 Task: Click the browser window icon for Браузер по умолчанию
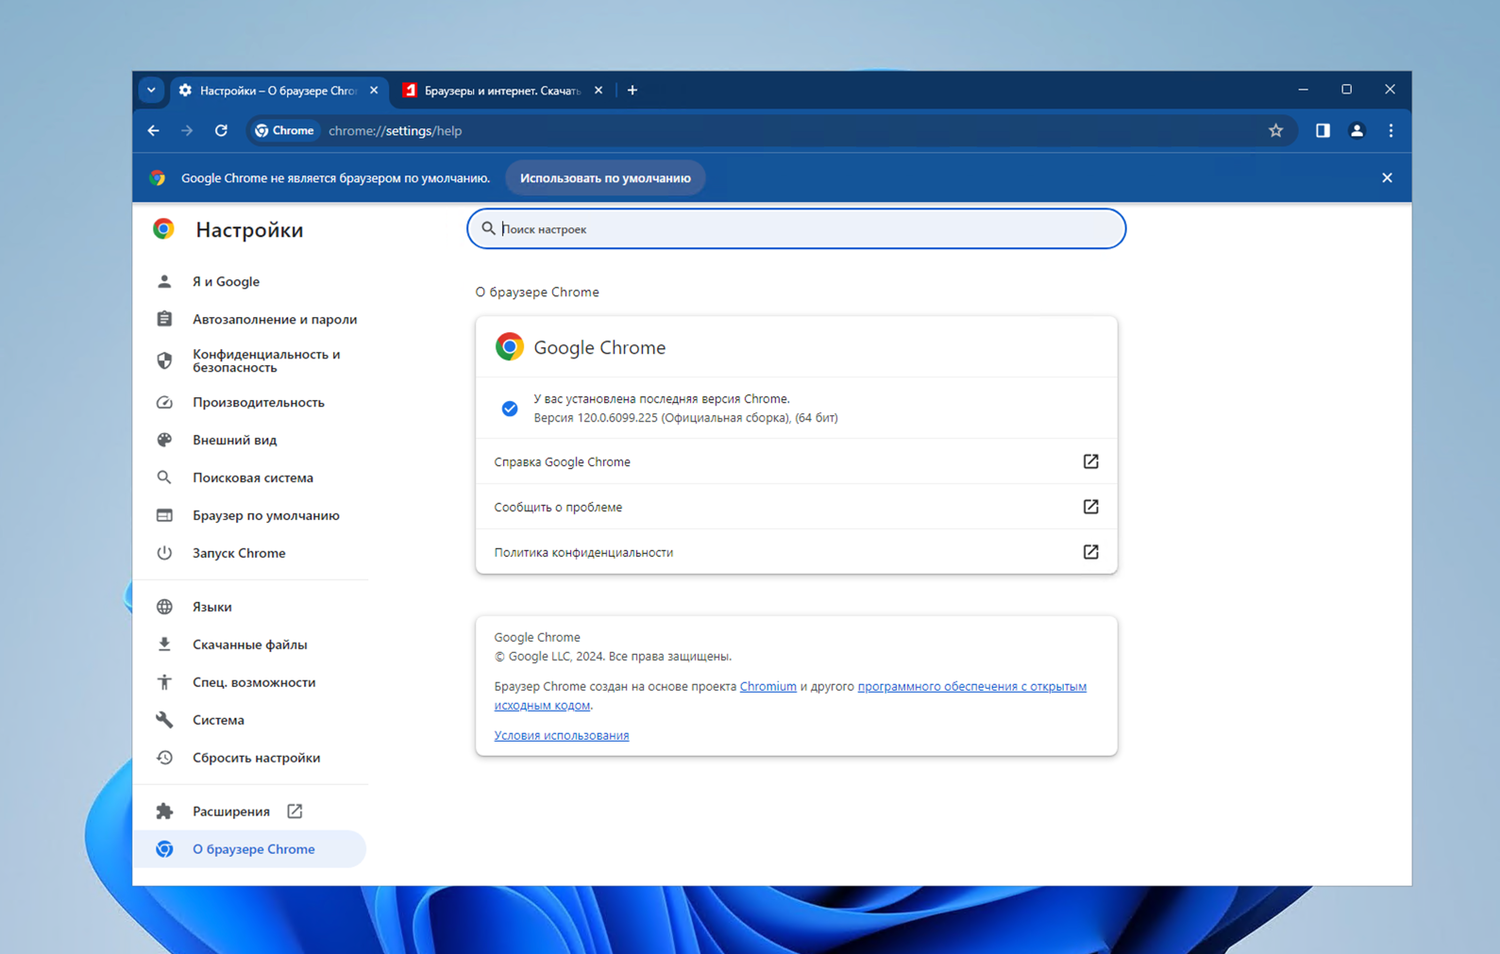coord(165,516)
